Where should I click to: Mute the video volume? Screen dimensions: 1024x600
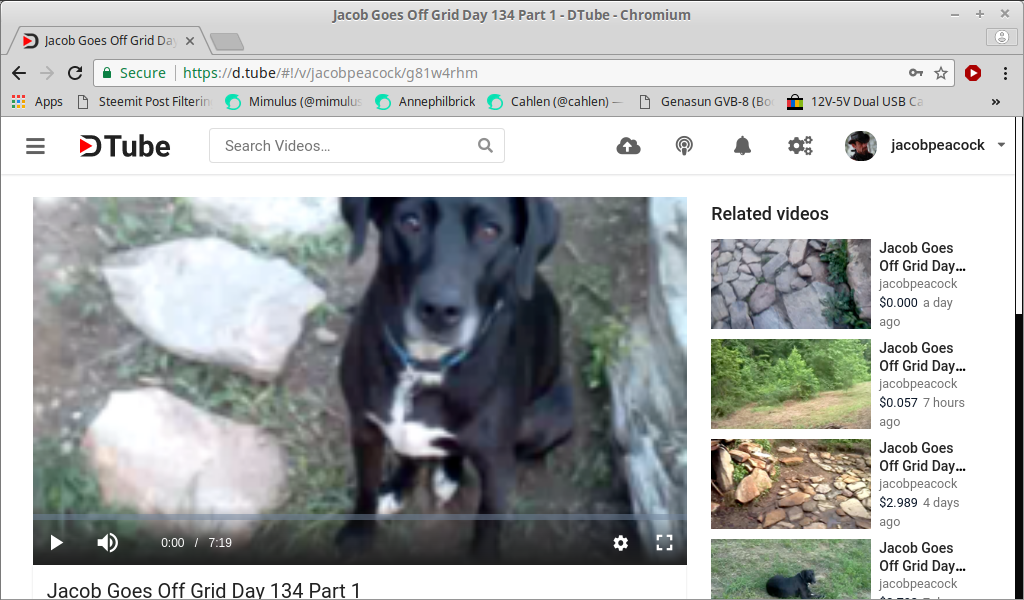(x=108, y=543)
